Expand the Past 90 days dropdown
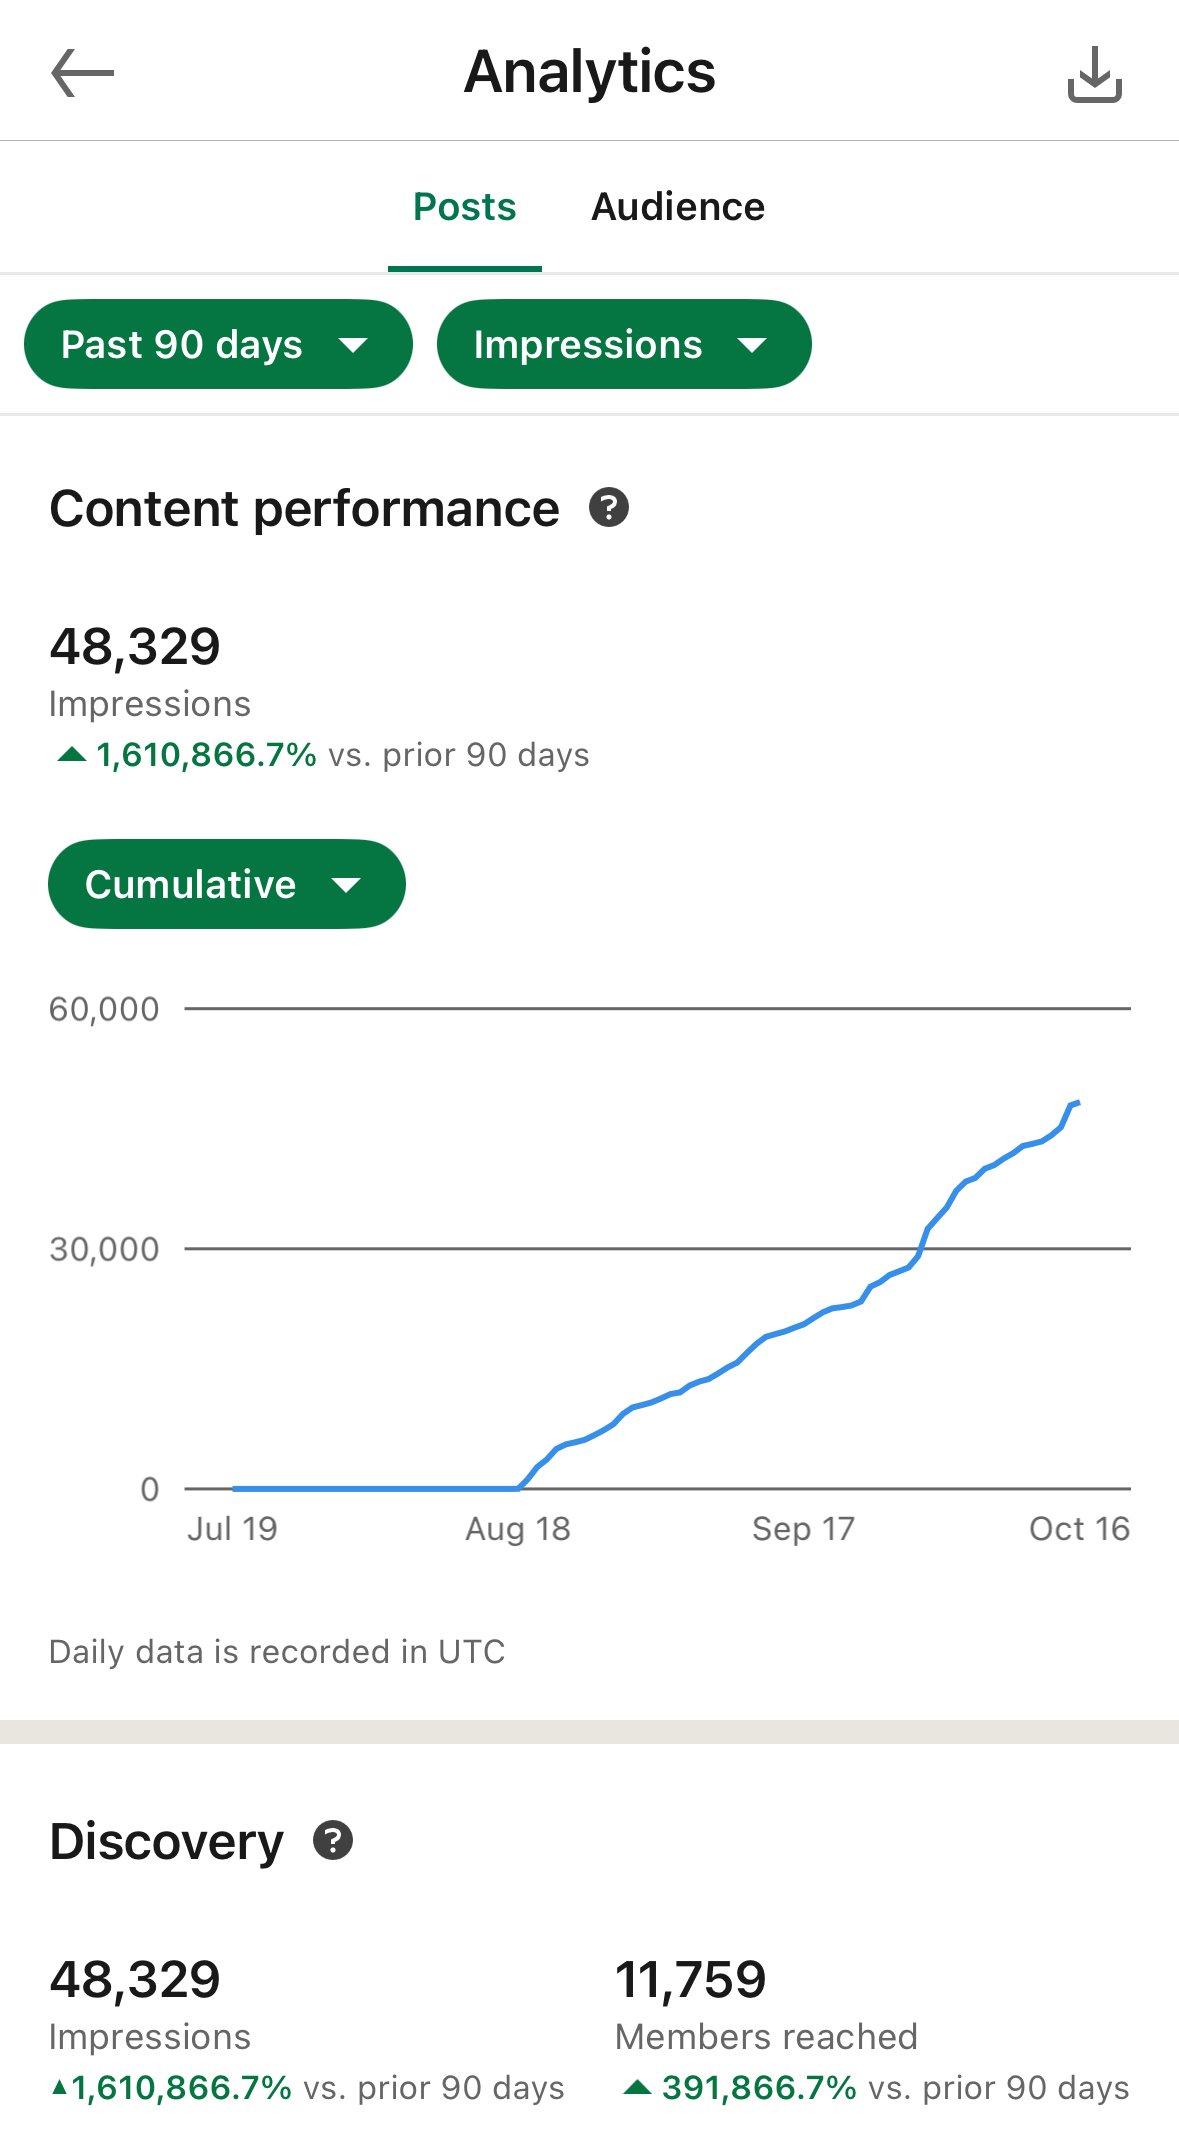The height and width of the screenshot is (2139, 1179). pos(218,345)
